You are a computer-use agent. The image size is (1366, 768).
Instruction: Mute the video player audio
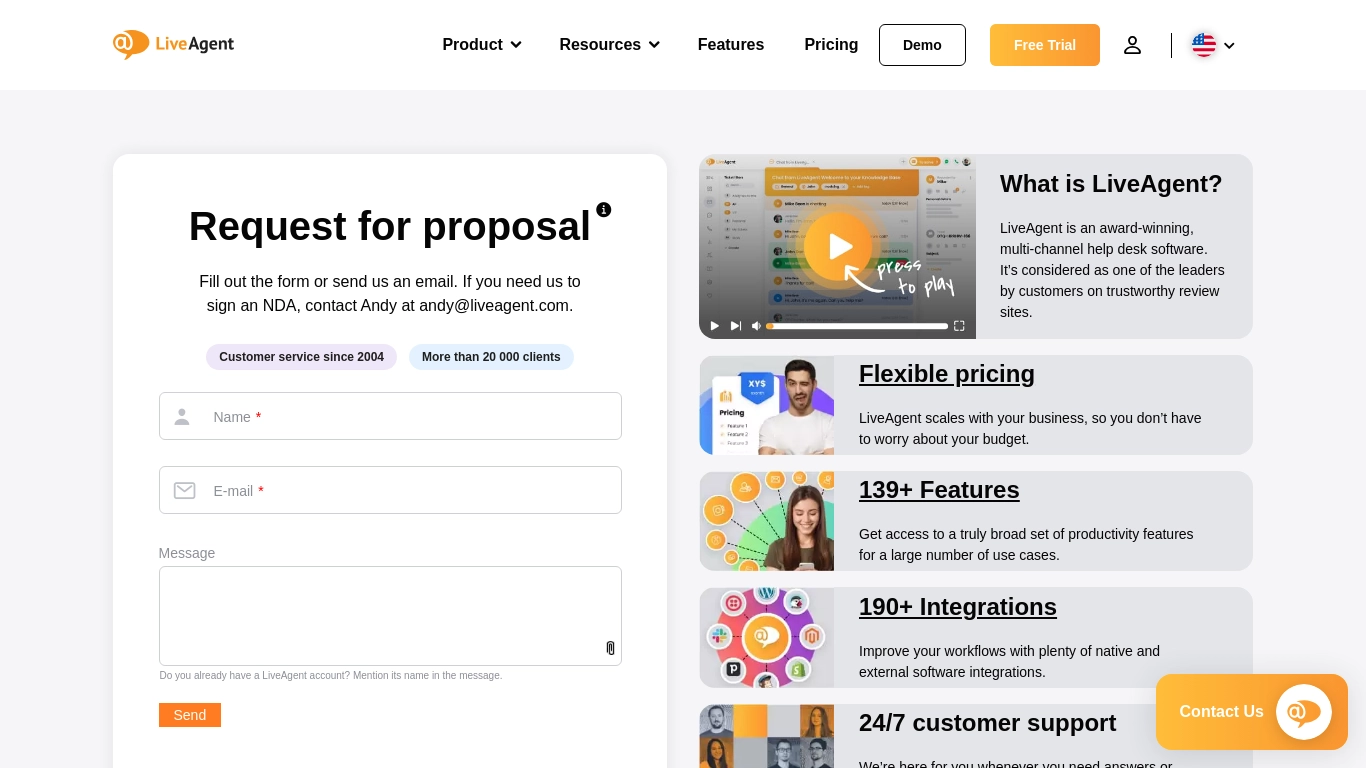coord(756,325)
